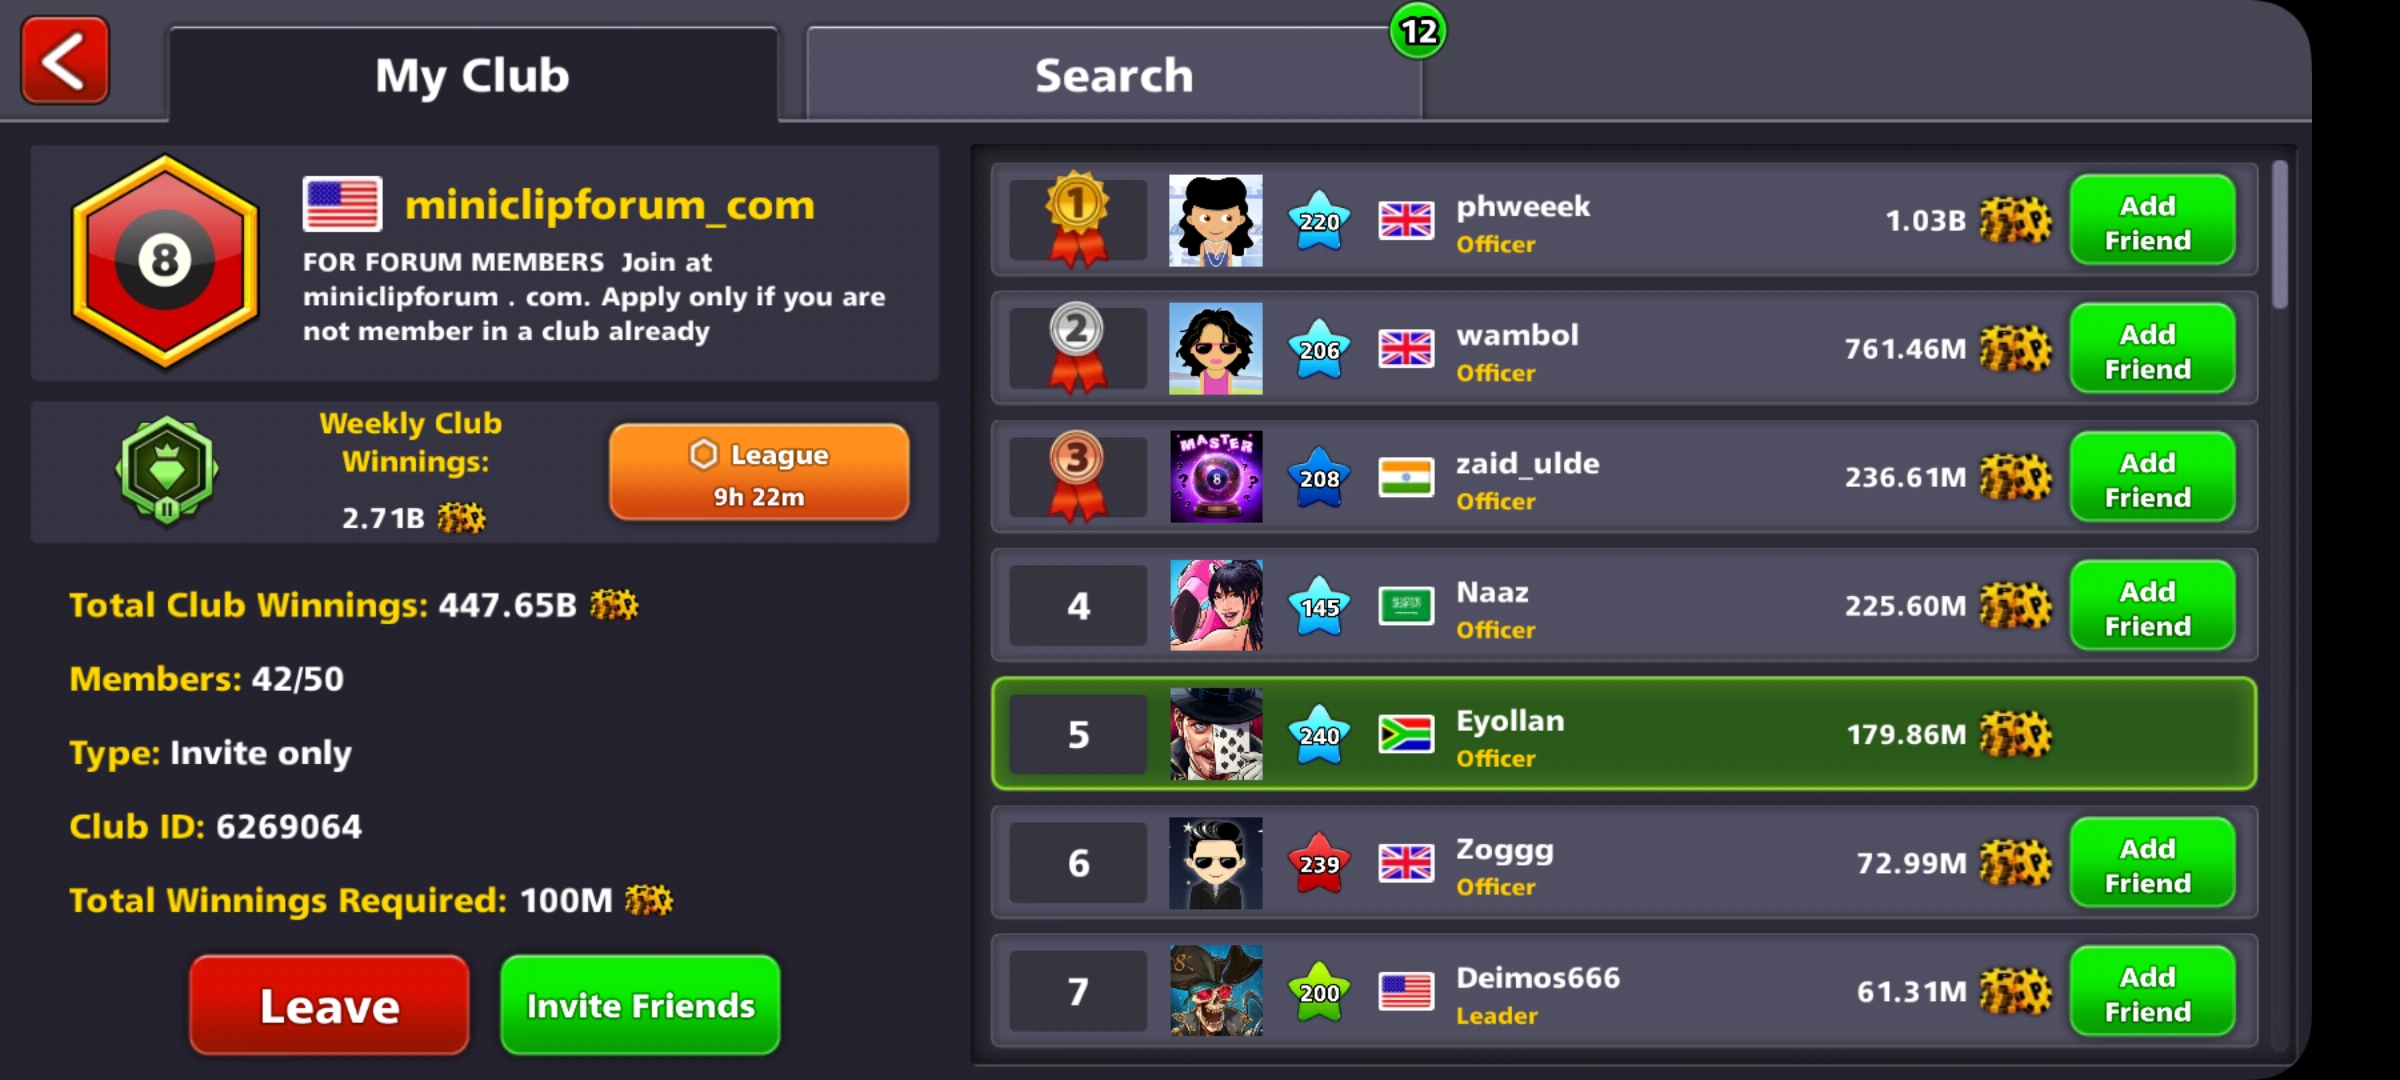Viewport: 2400px width, 1080px height.
Task: Click the gold first-place medal icon
Action: pyautogui.click(x=1077, y=219)
